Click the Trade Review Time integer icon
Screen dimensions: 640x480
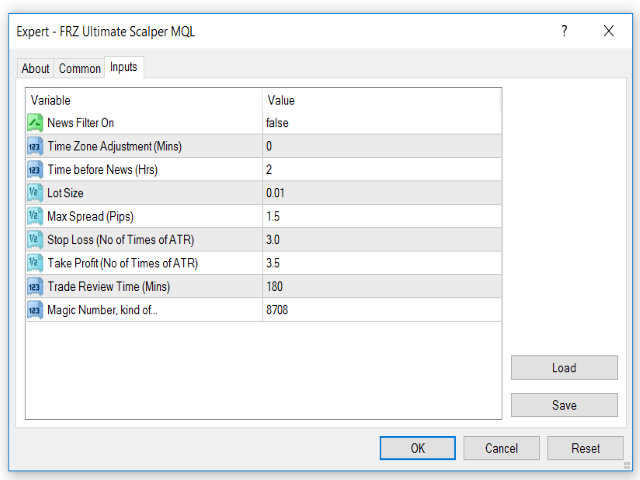pos(35,287)
